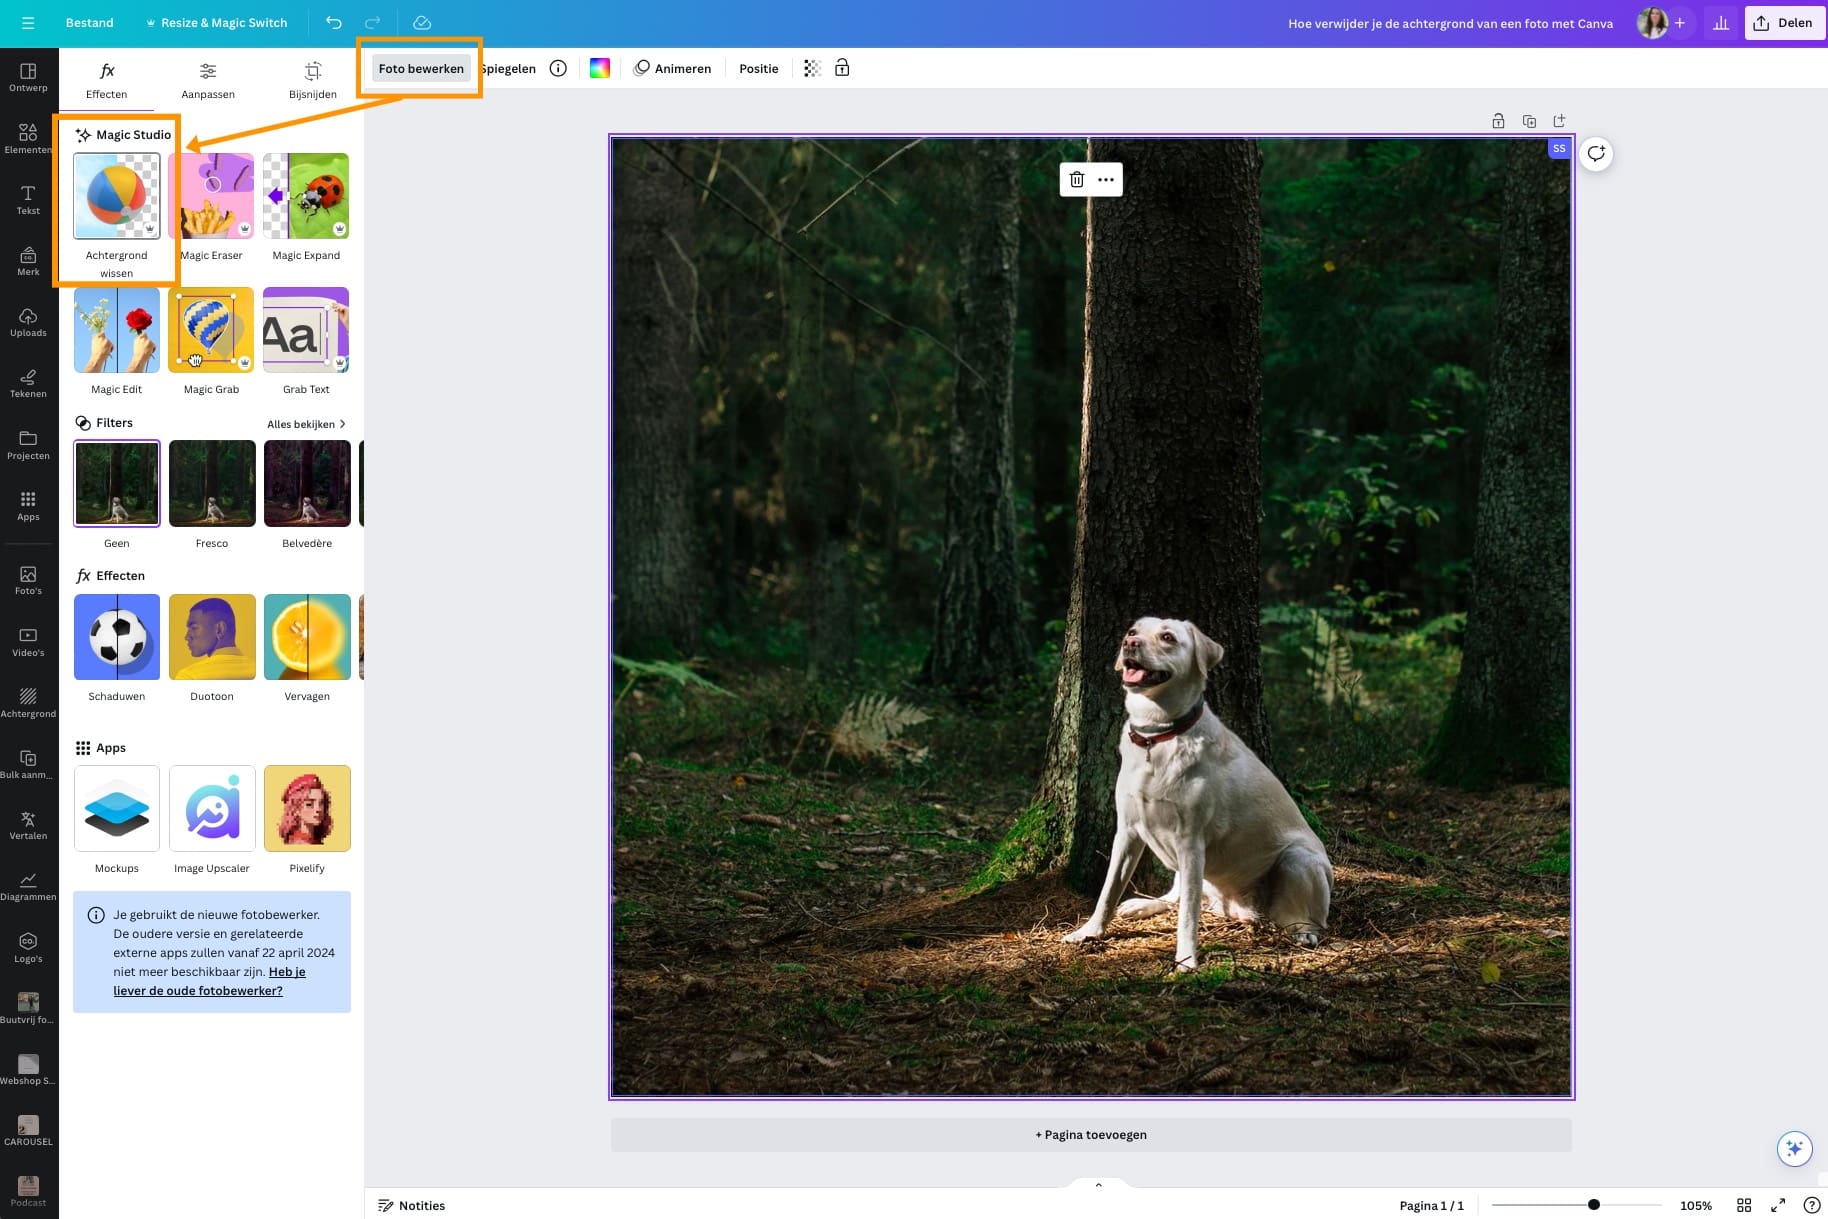This screenshot has height=1219, width=1828.
Task: Open the Bestand menu
Action: [89, 23]
